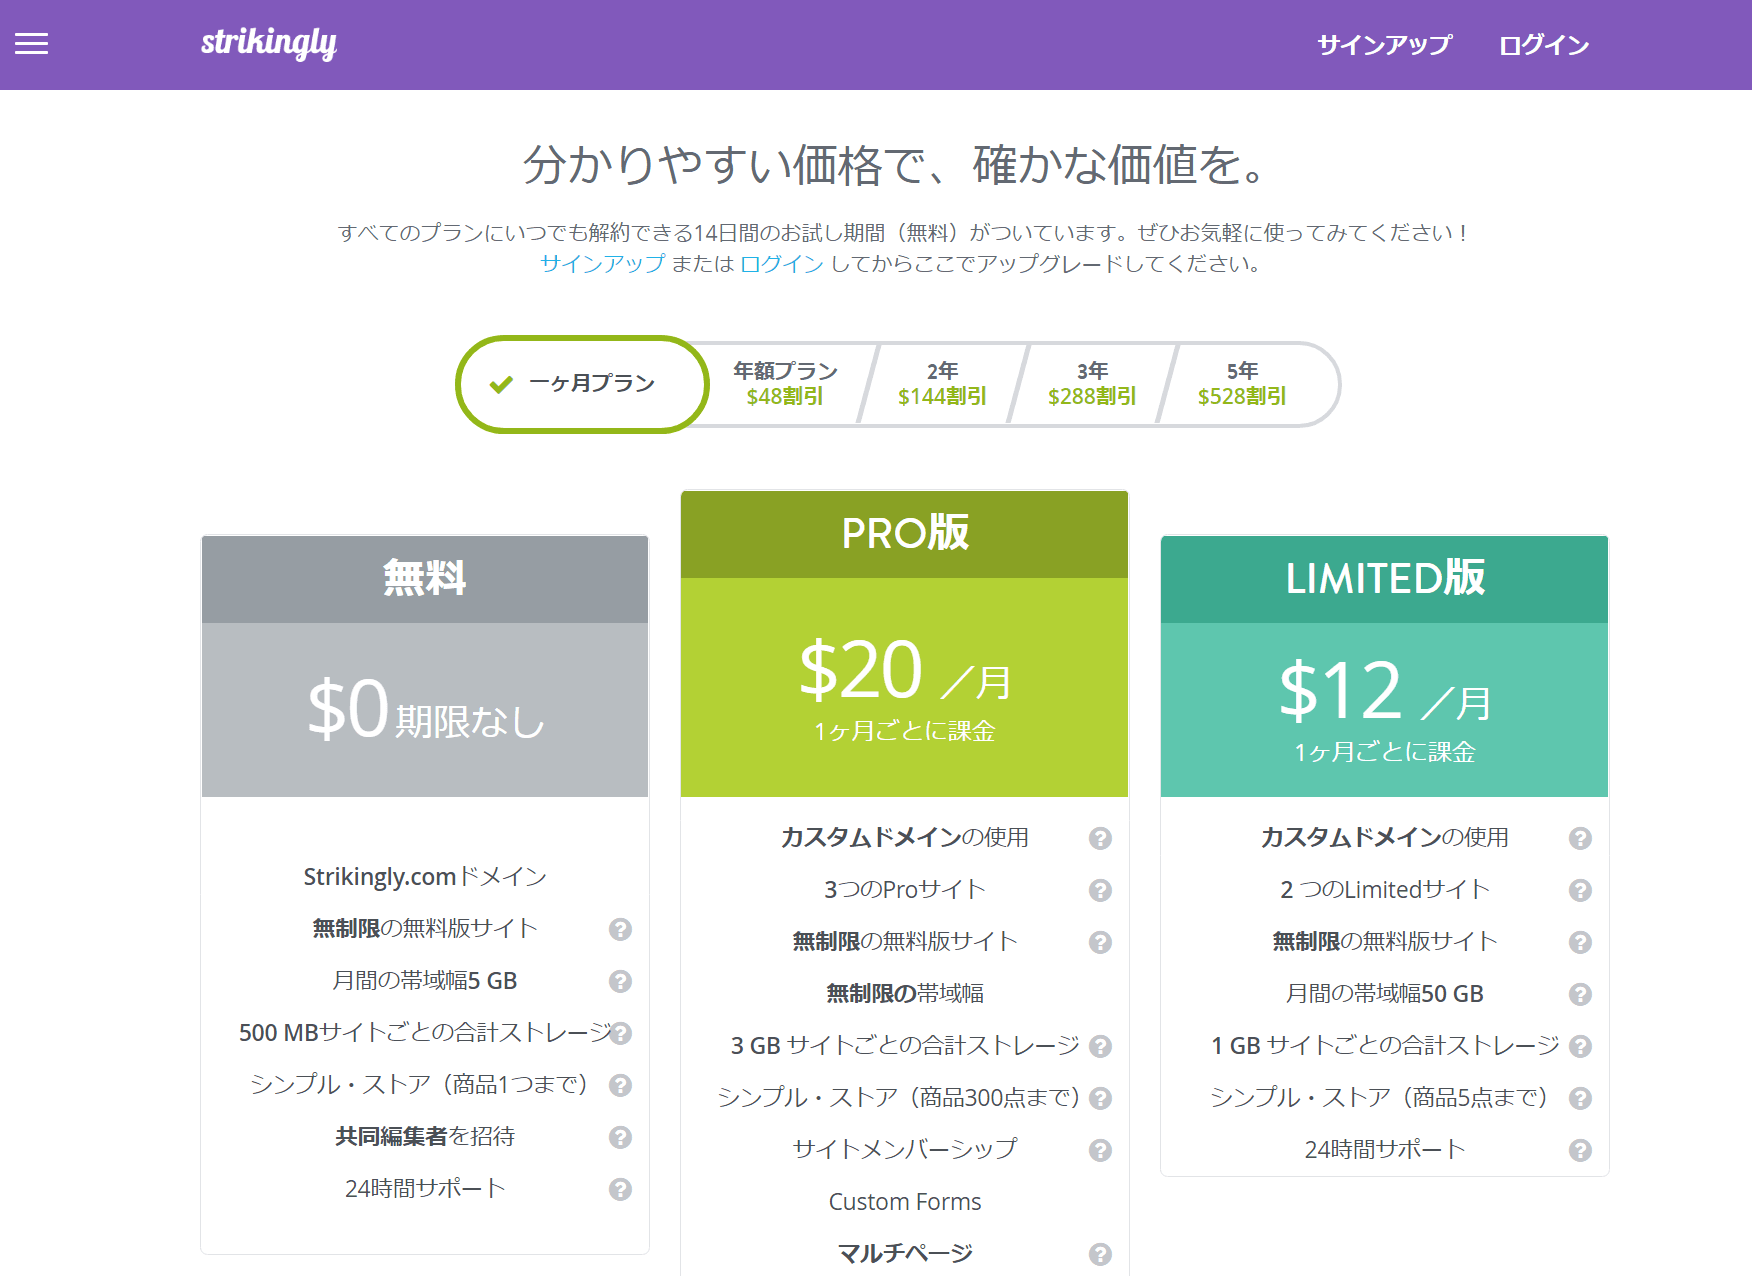Select the 年額プラン billing option

click(x=786, y=383)
